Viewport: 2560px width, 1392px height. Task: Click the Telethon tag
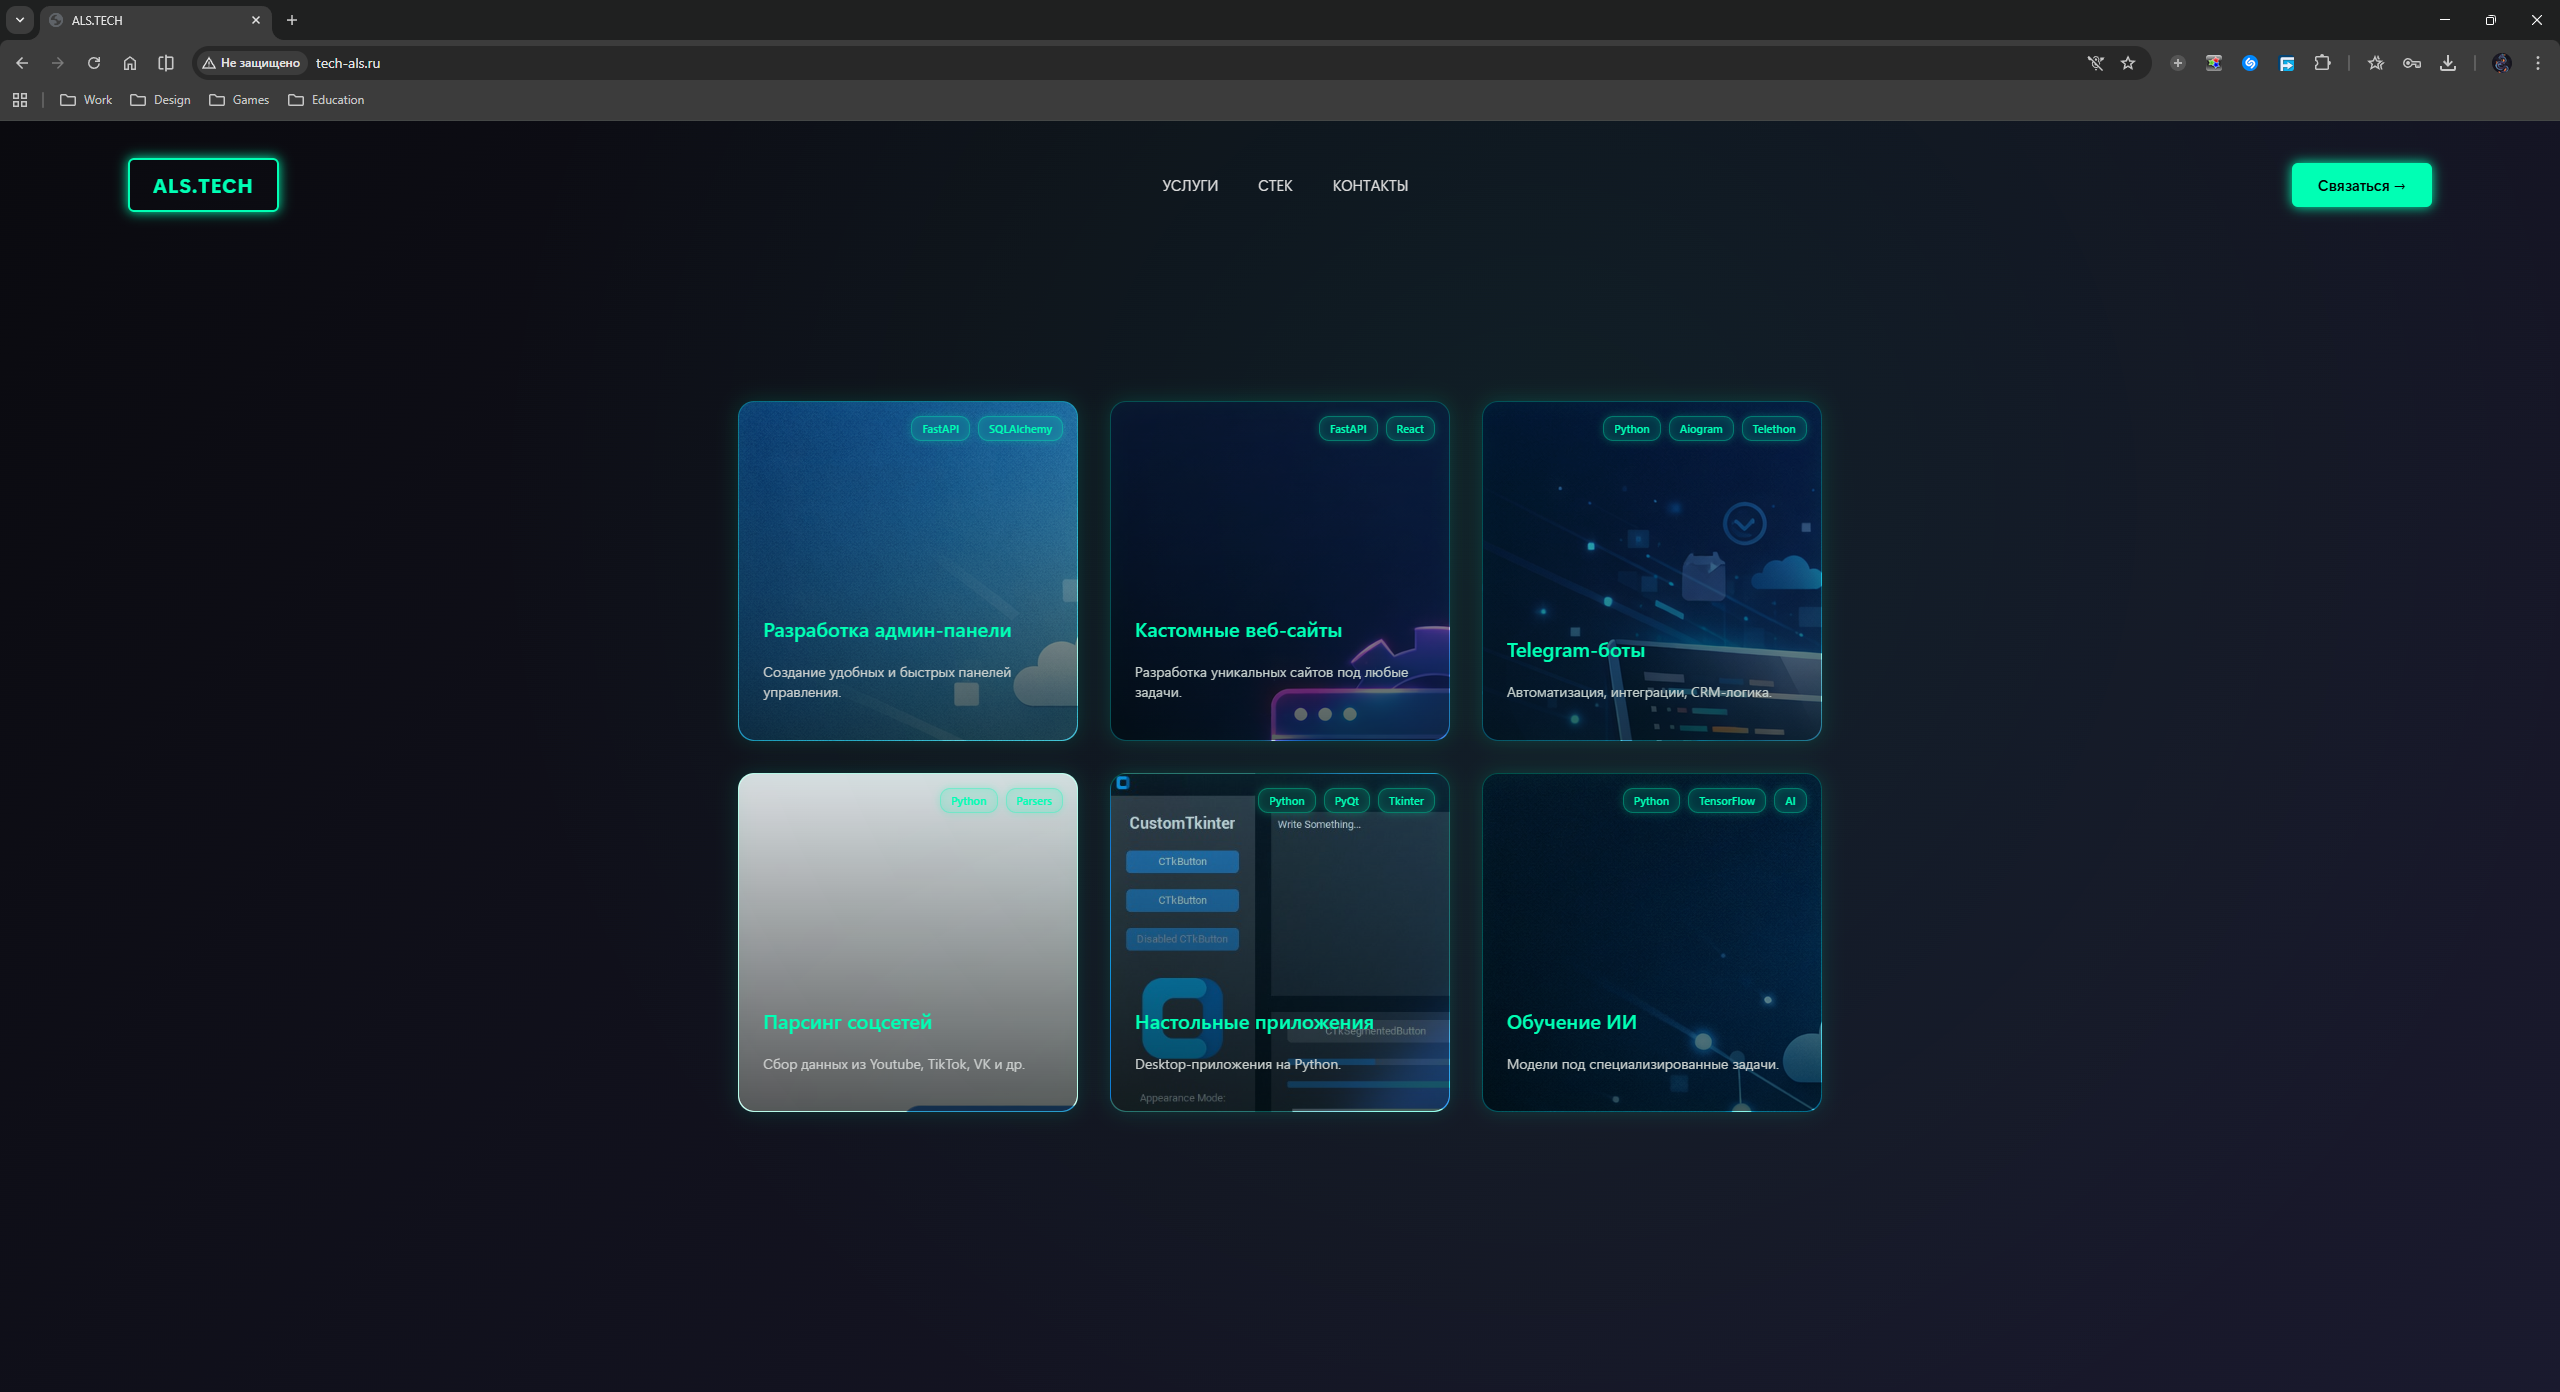tap(1774, 429)
